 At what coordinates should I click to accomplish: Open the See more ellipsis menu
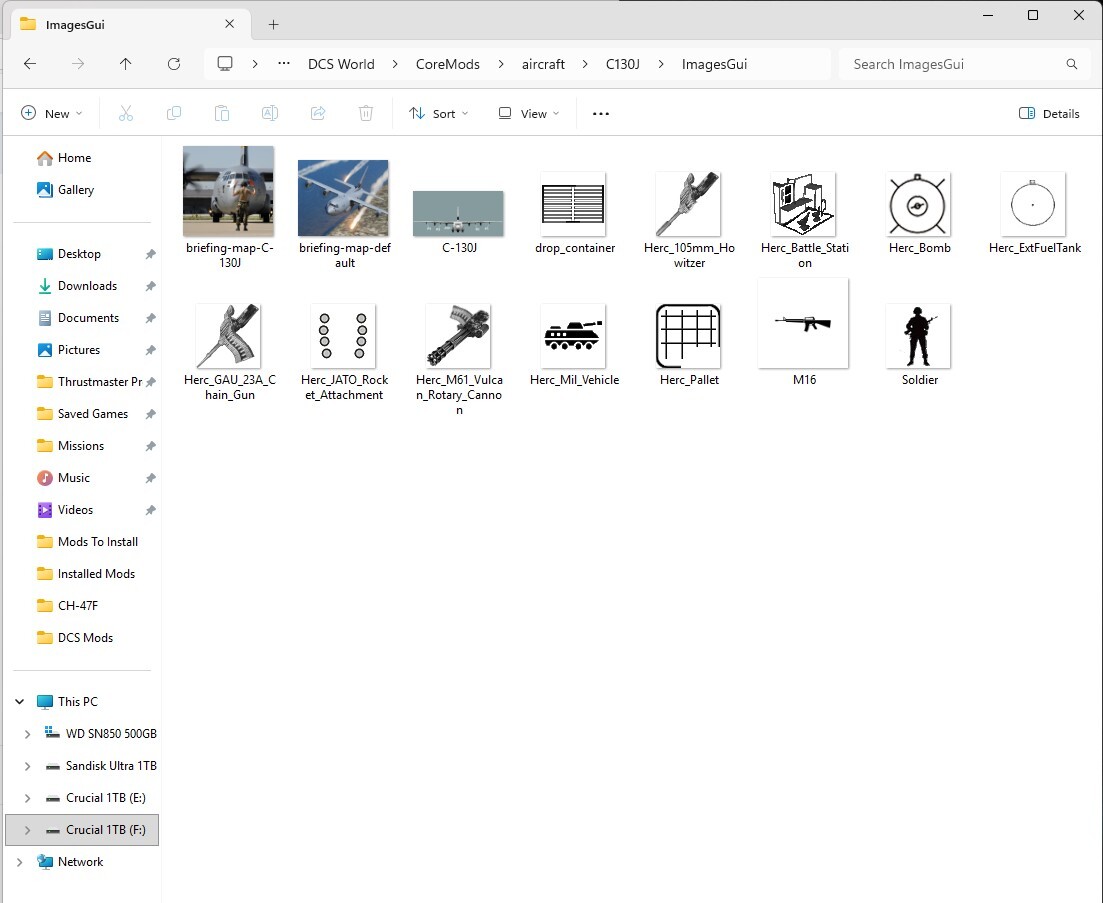click(601, 113)
